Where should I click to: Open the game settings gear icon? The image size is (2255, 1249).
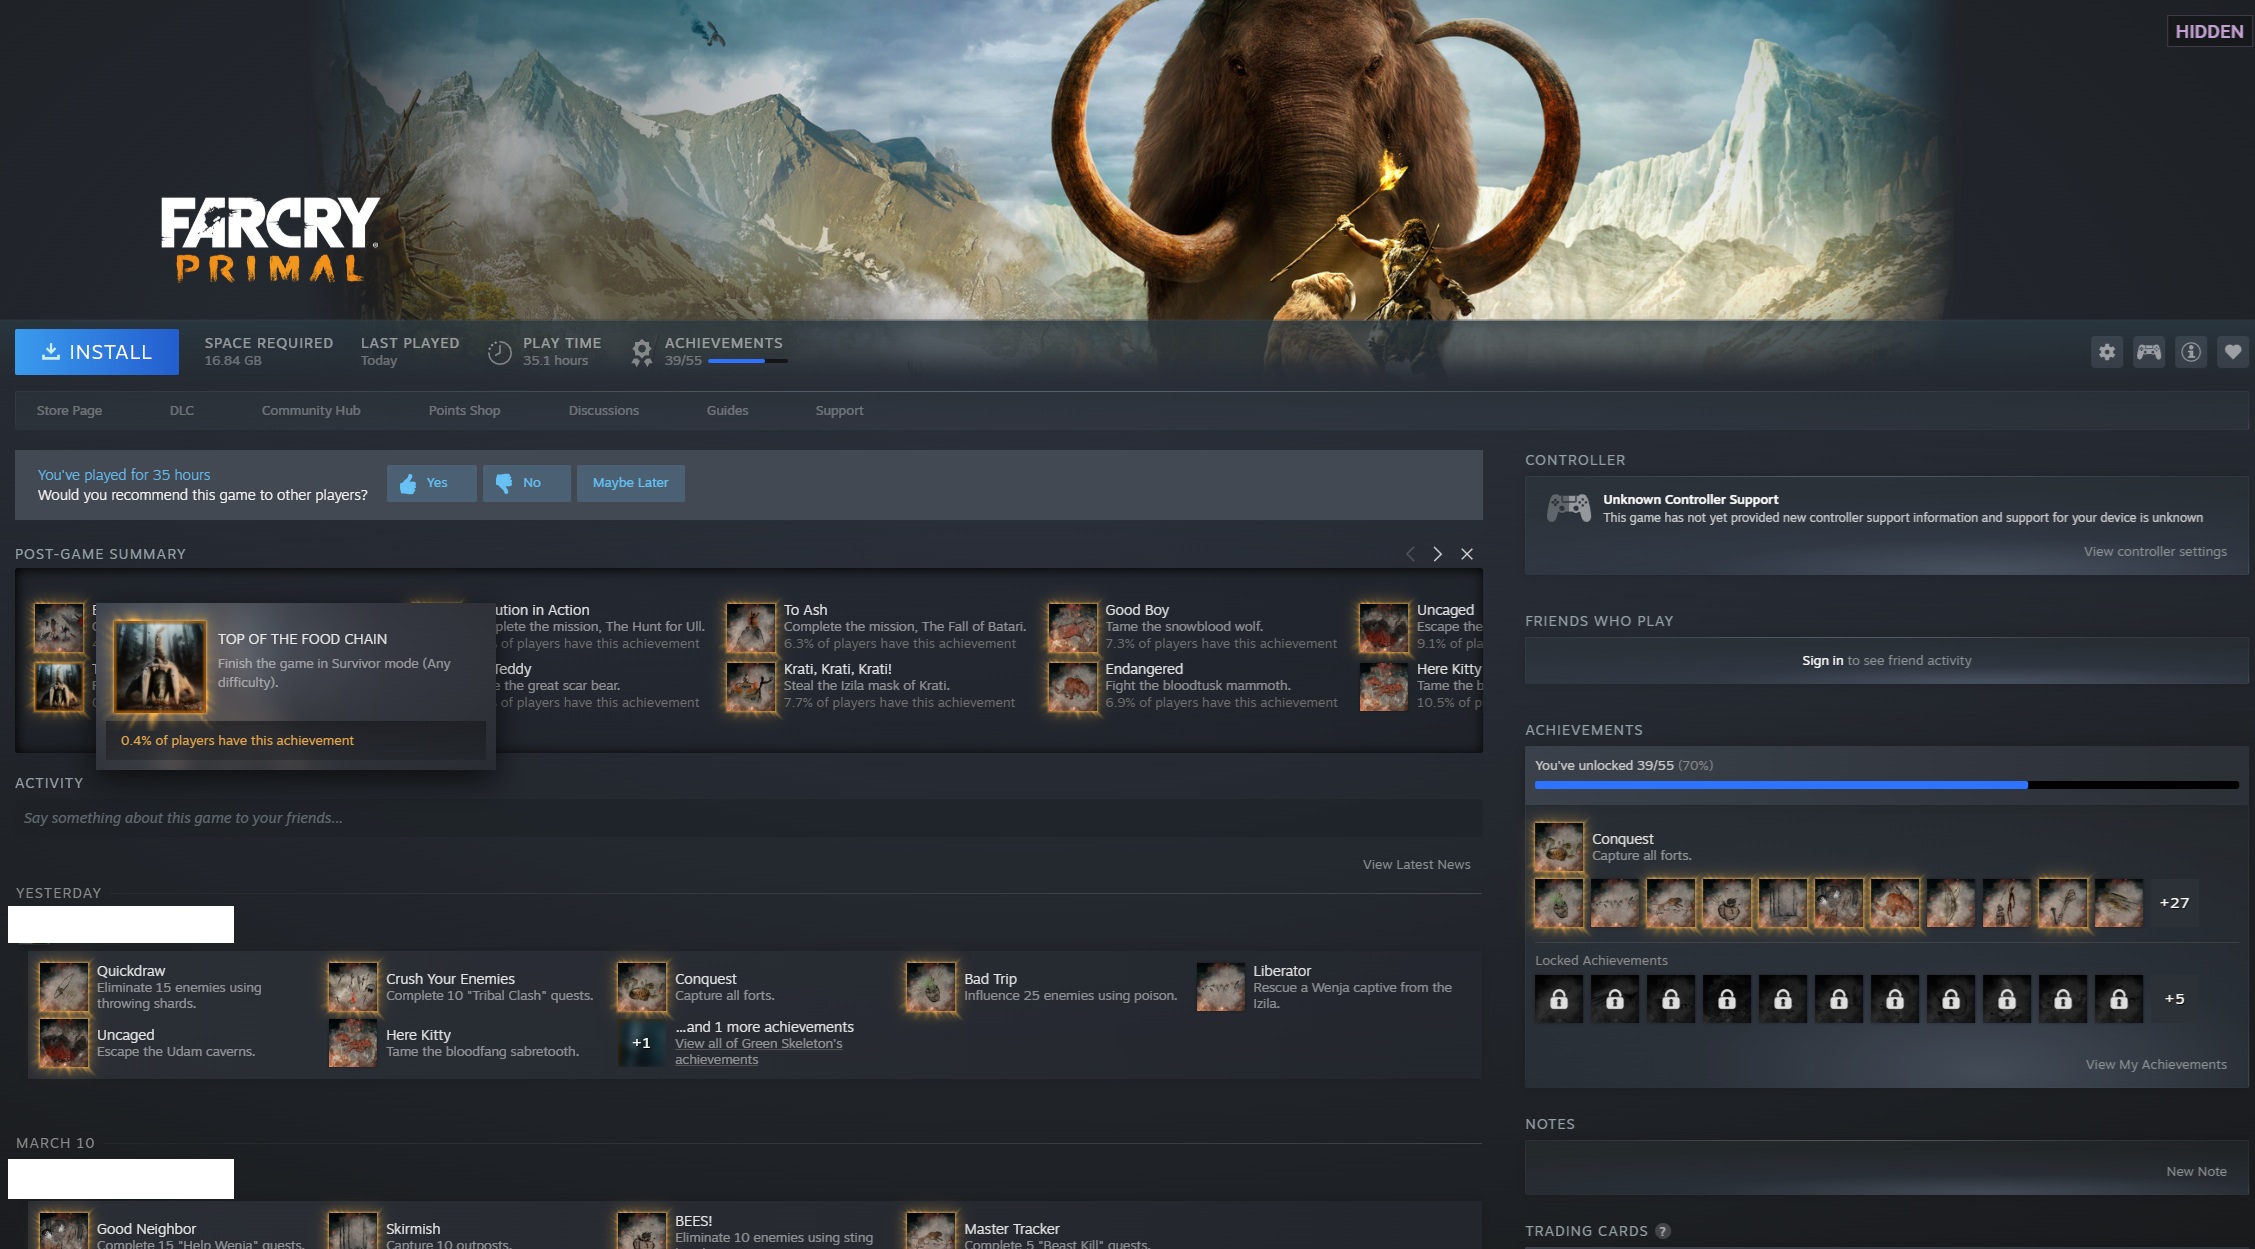click(2106, 352)
